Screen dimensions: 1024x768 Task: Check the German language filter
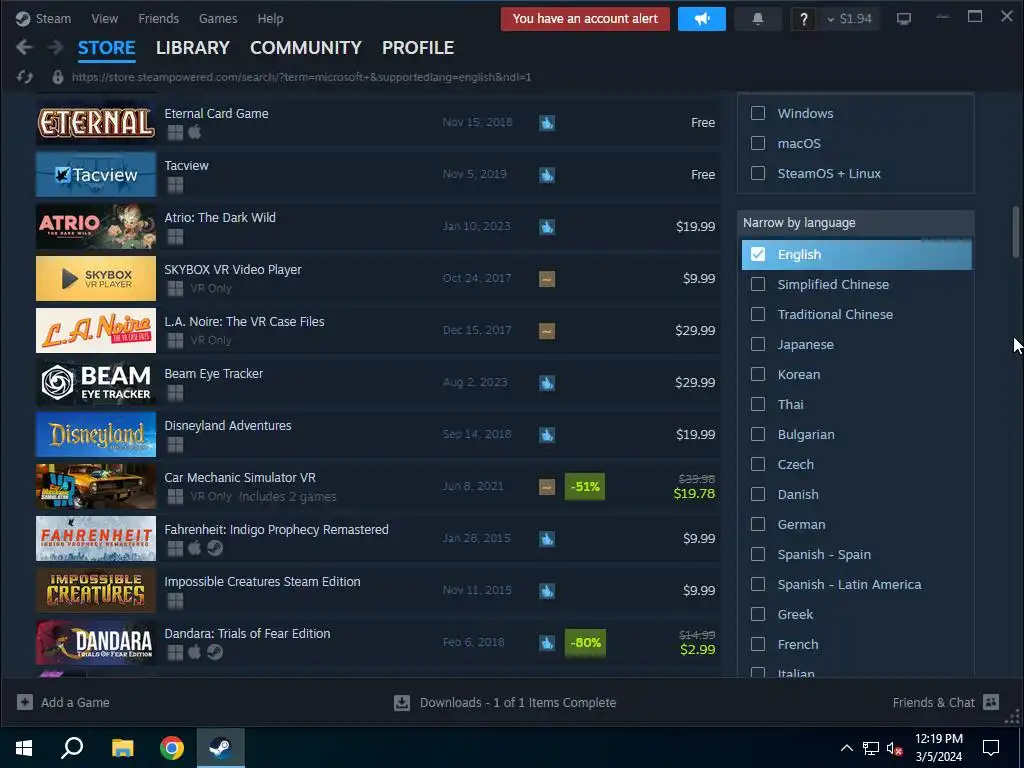pyautogui.click(x=758, y=524)
